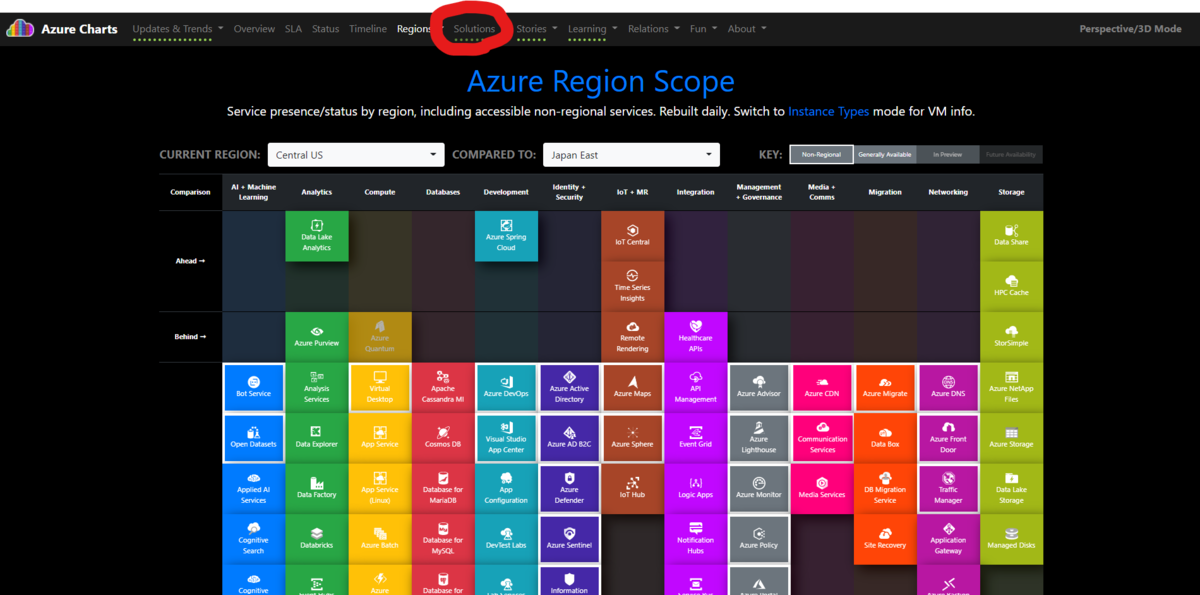Open the Timeline page
This screenshot has width=1200, height=595.
[368, 29]
